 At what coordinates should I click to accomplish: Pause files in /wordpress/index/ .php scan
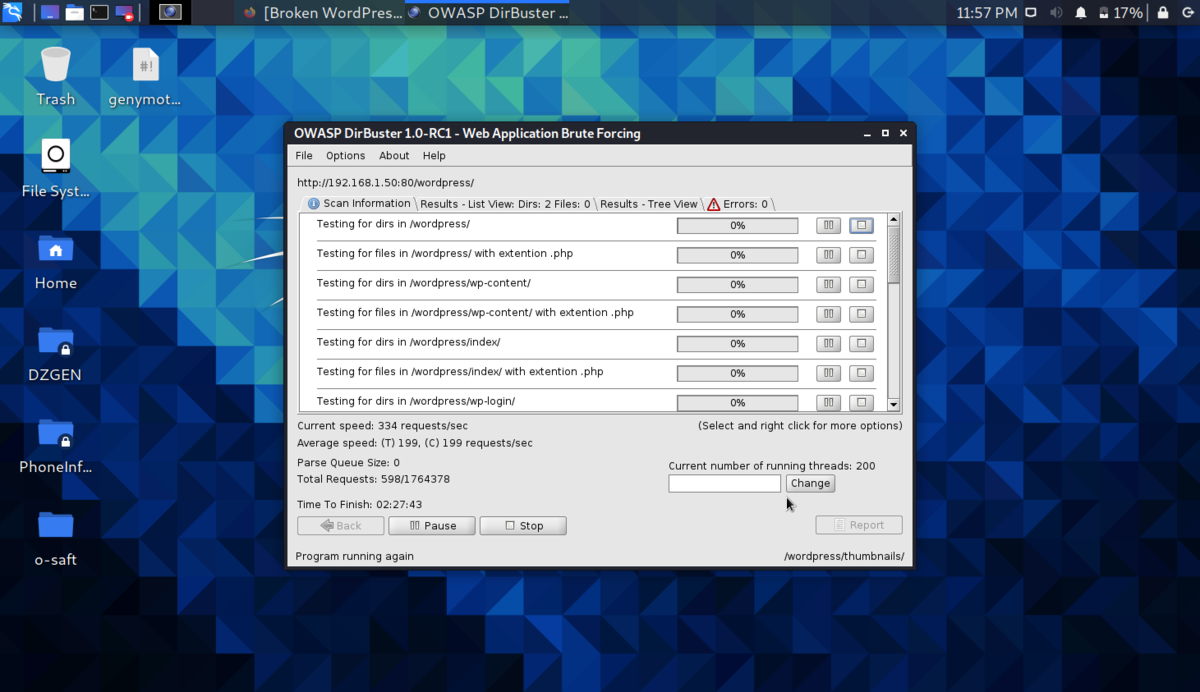click(x=828, y=373)
